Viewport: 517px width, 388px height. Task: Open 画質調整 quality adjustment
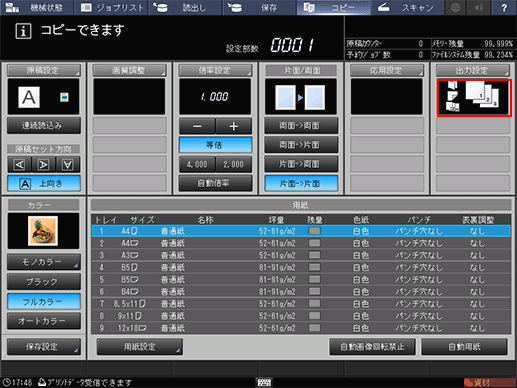coord(129,70)
